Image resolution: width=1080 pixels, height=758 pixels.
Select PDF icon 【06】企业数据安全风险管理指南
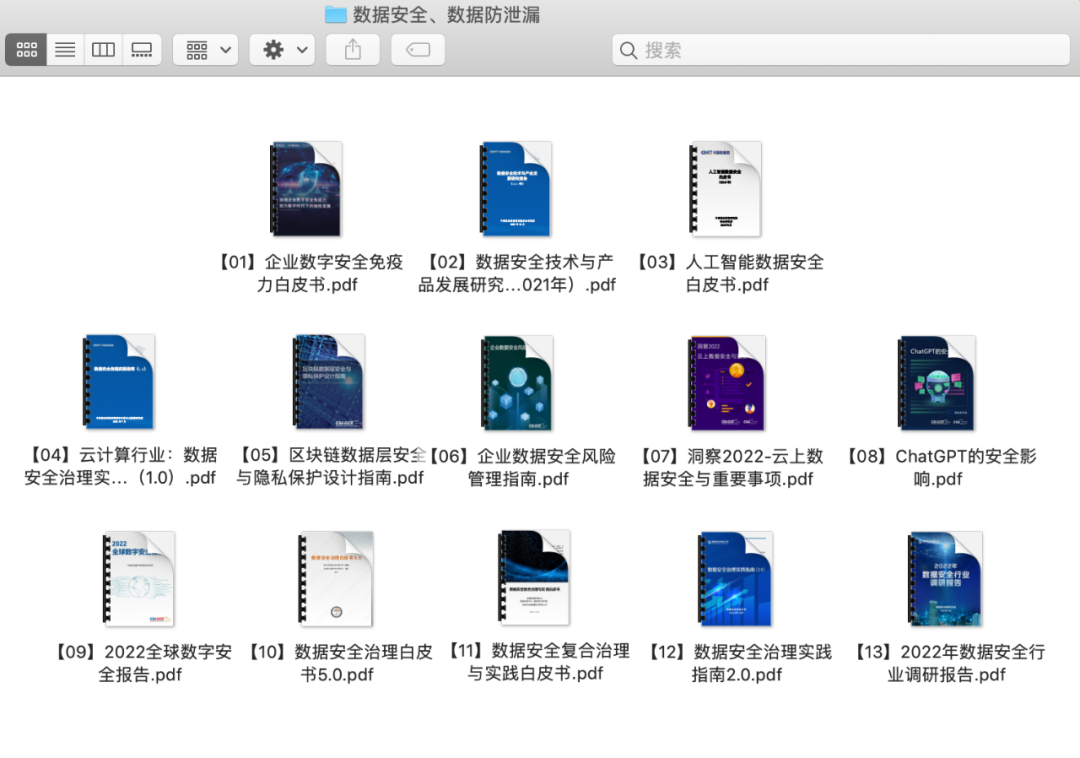point(517,383)
